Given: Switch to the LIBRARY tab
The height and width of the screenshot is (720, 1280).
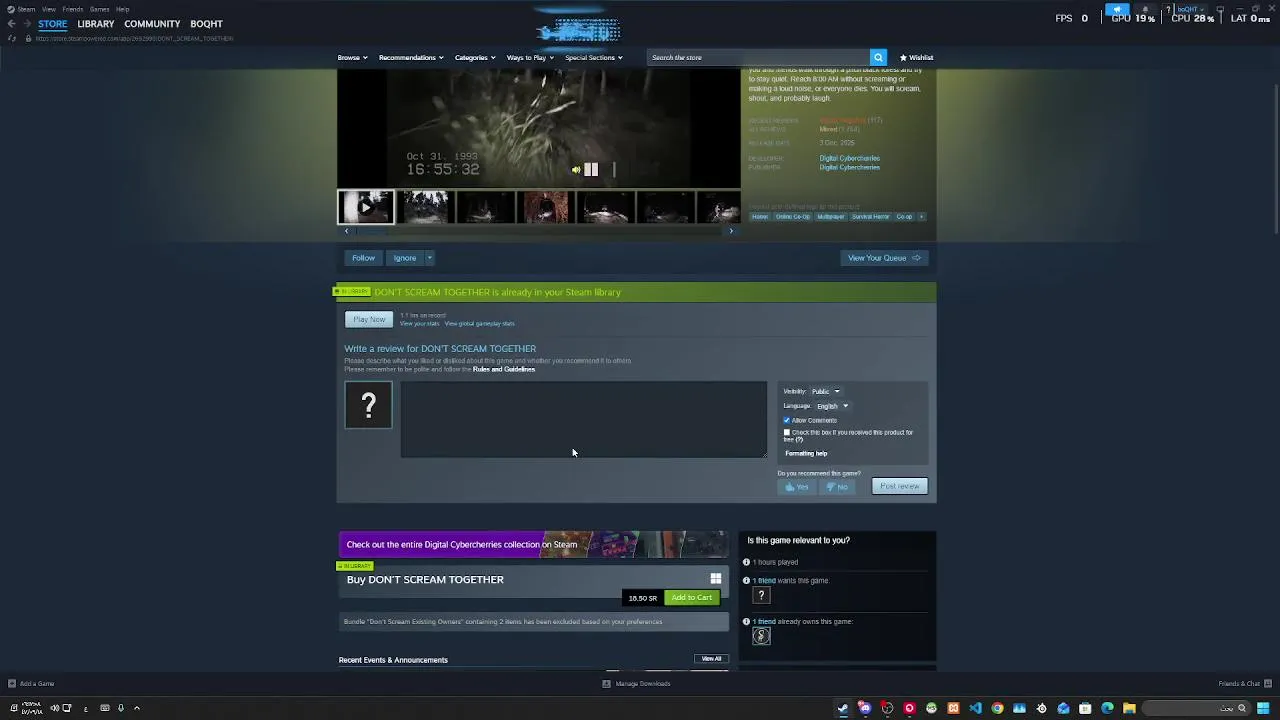Looking at the screenshot, I should [x=96, y=24].
